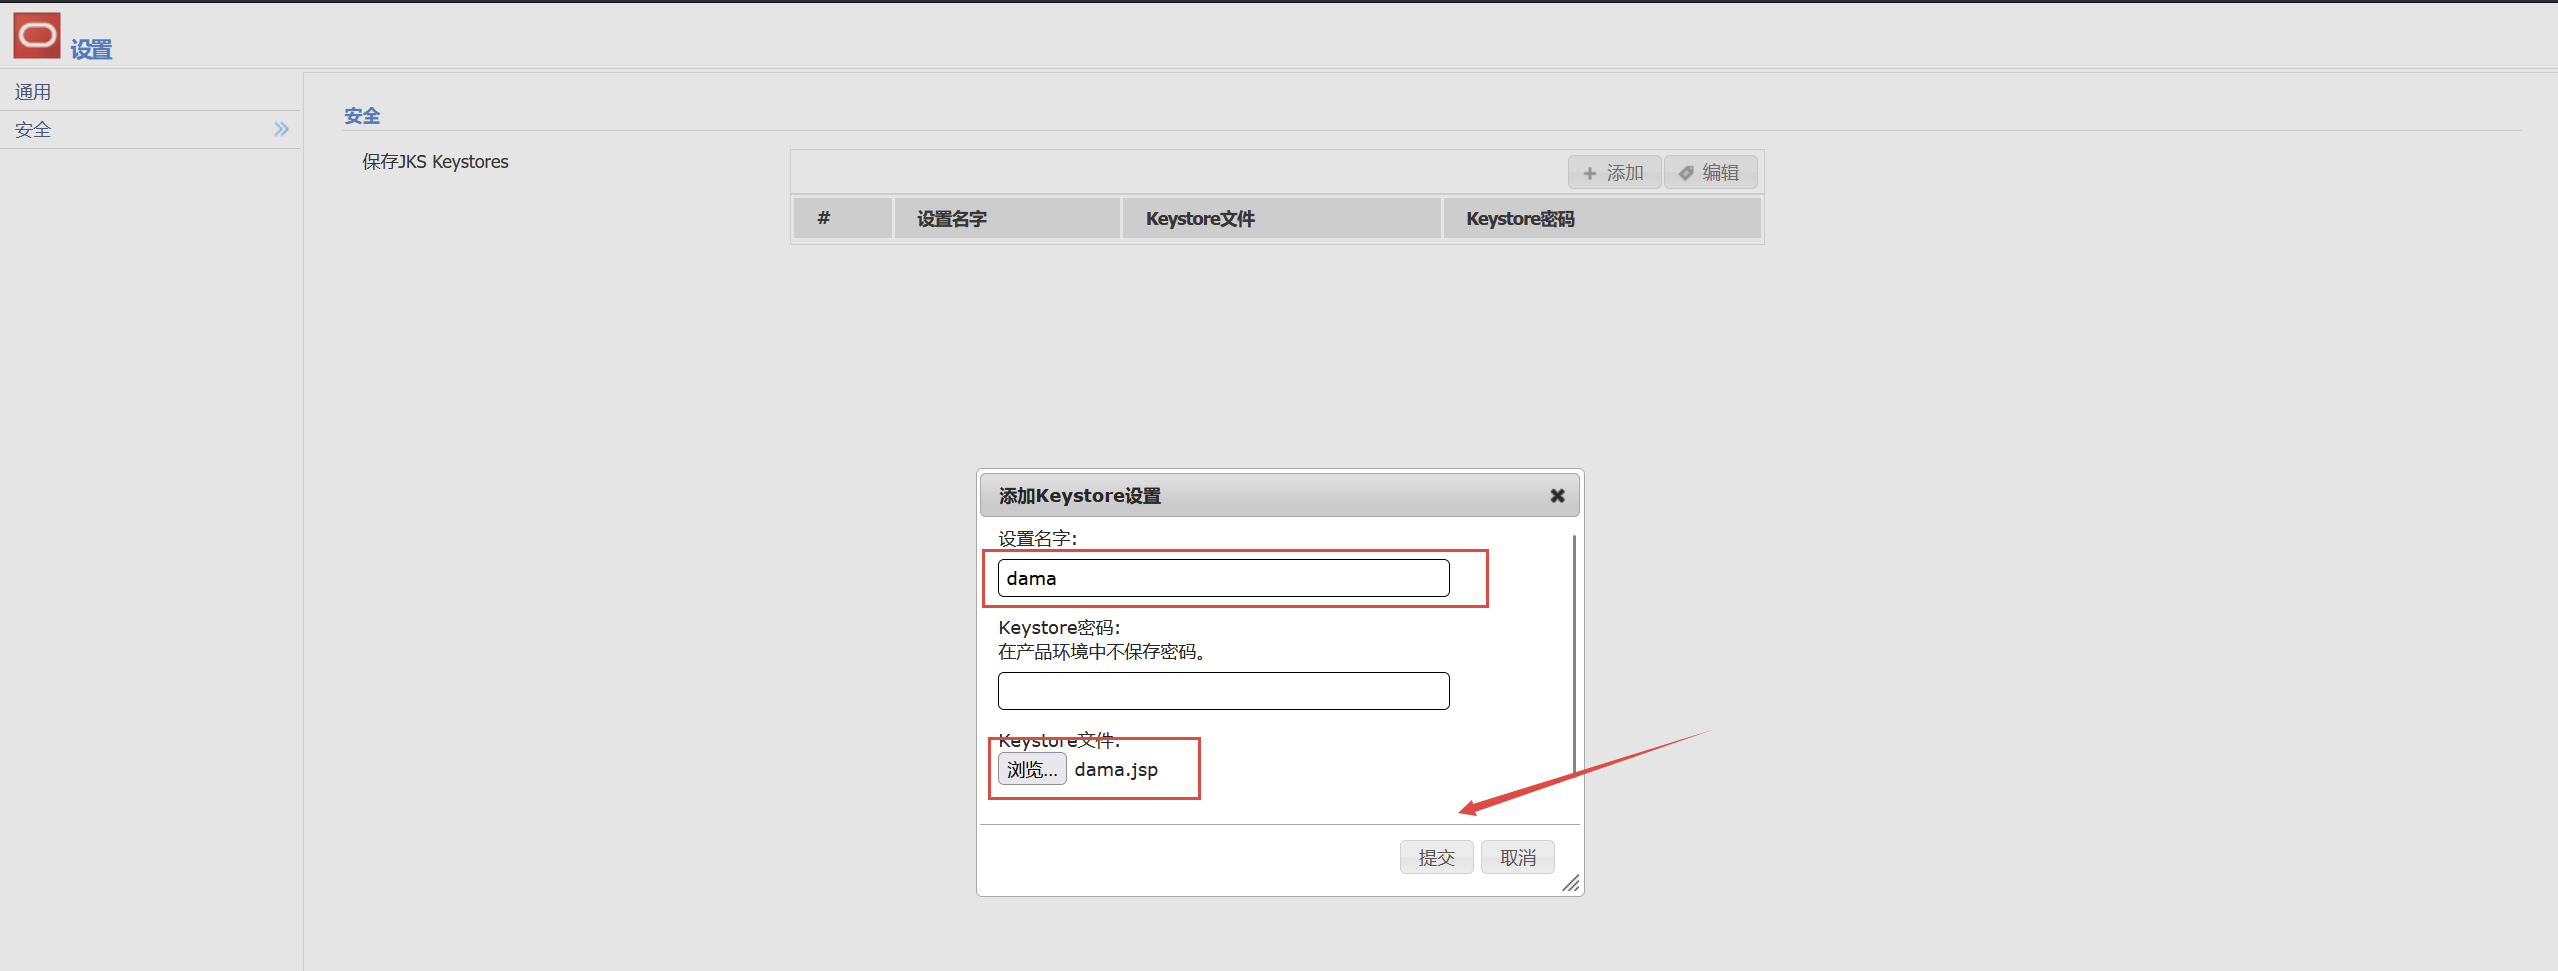Click the red Oracle logo icon
This screenshot has width=2558, height=971.
37,35
